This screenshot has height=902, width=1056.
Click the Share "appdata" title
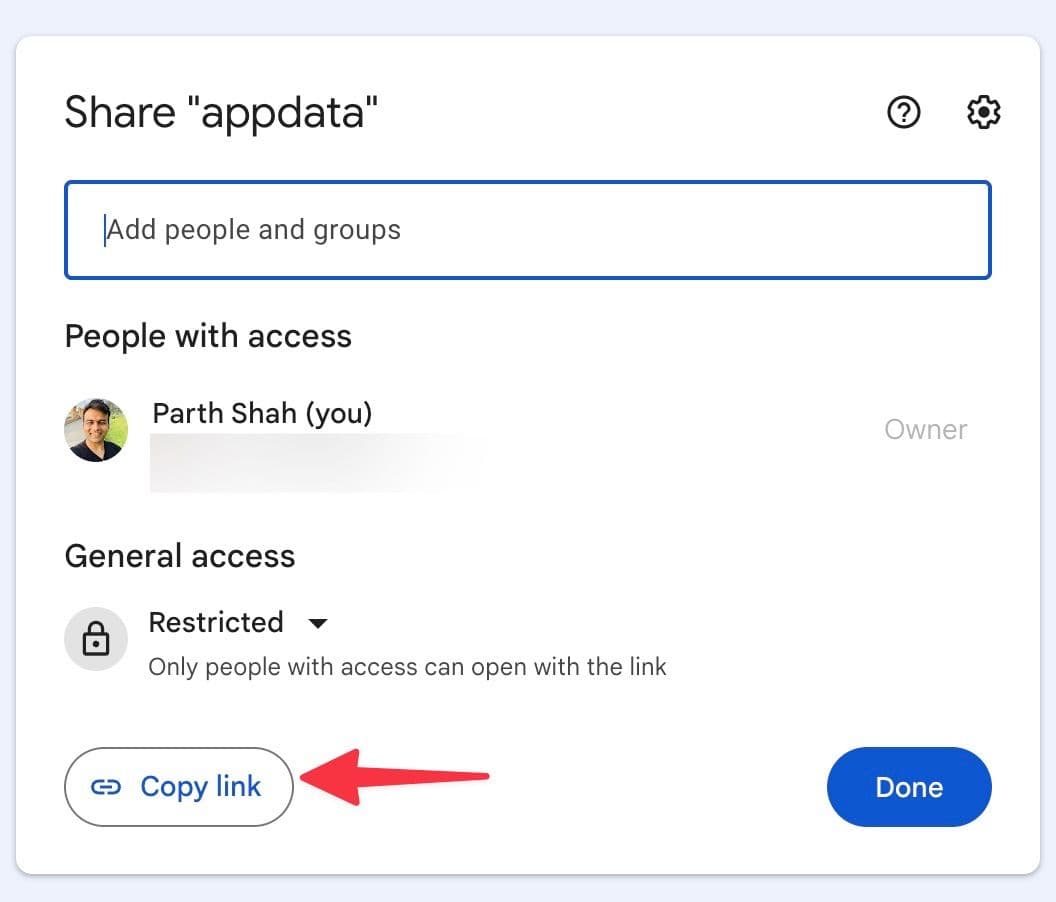tap(222, 112)
